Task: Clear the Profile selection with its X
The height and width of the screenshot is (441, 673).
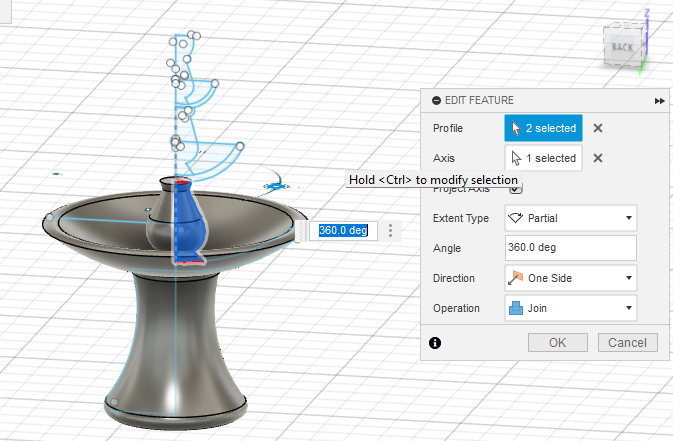Action: point(597,128)
